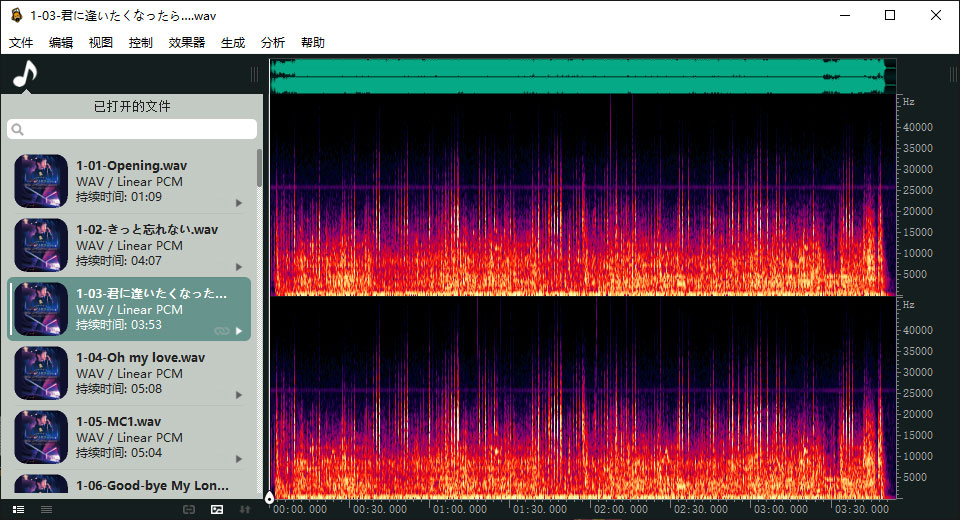The width and height of the screenshot is (960, 520).
Task: Click the 03:00.000 timeline label
Action: click(781, 509)
